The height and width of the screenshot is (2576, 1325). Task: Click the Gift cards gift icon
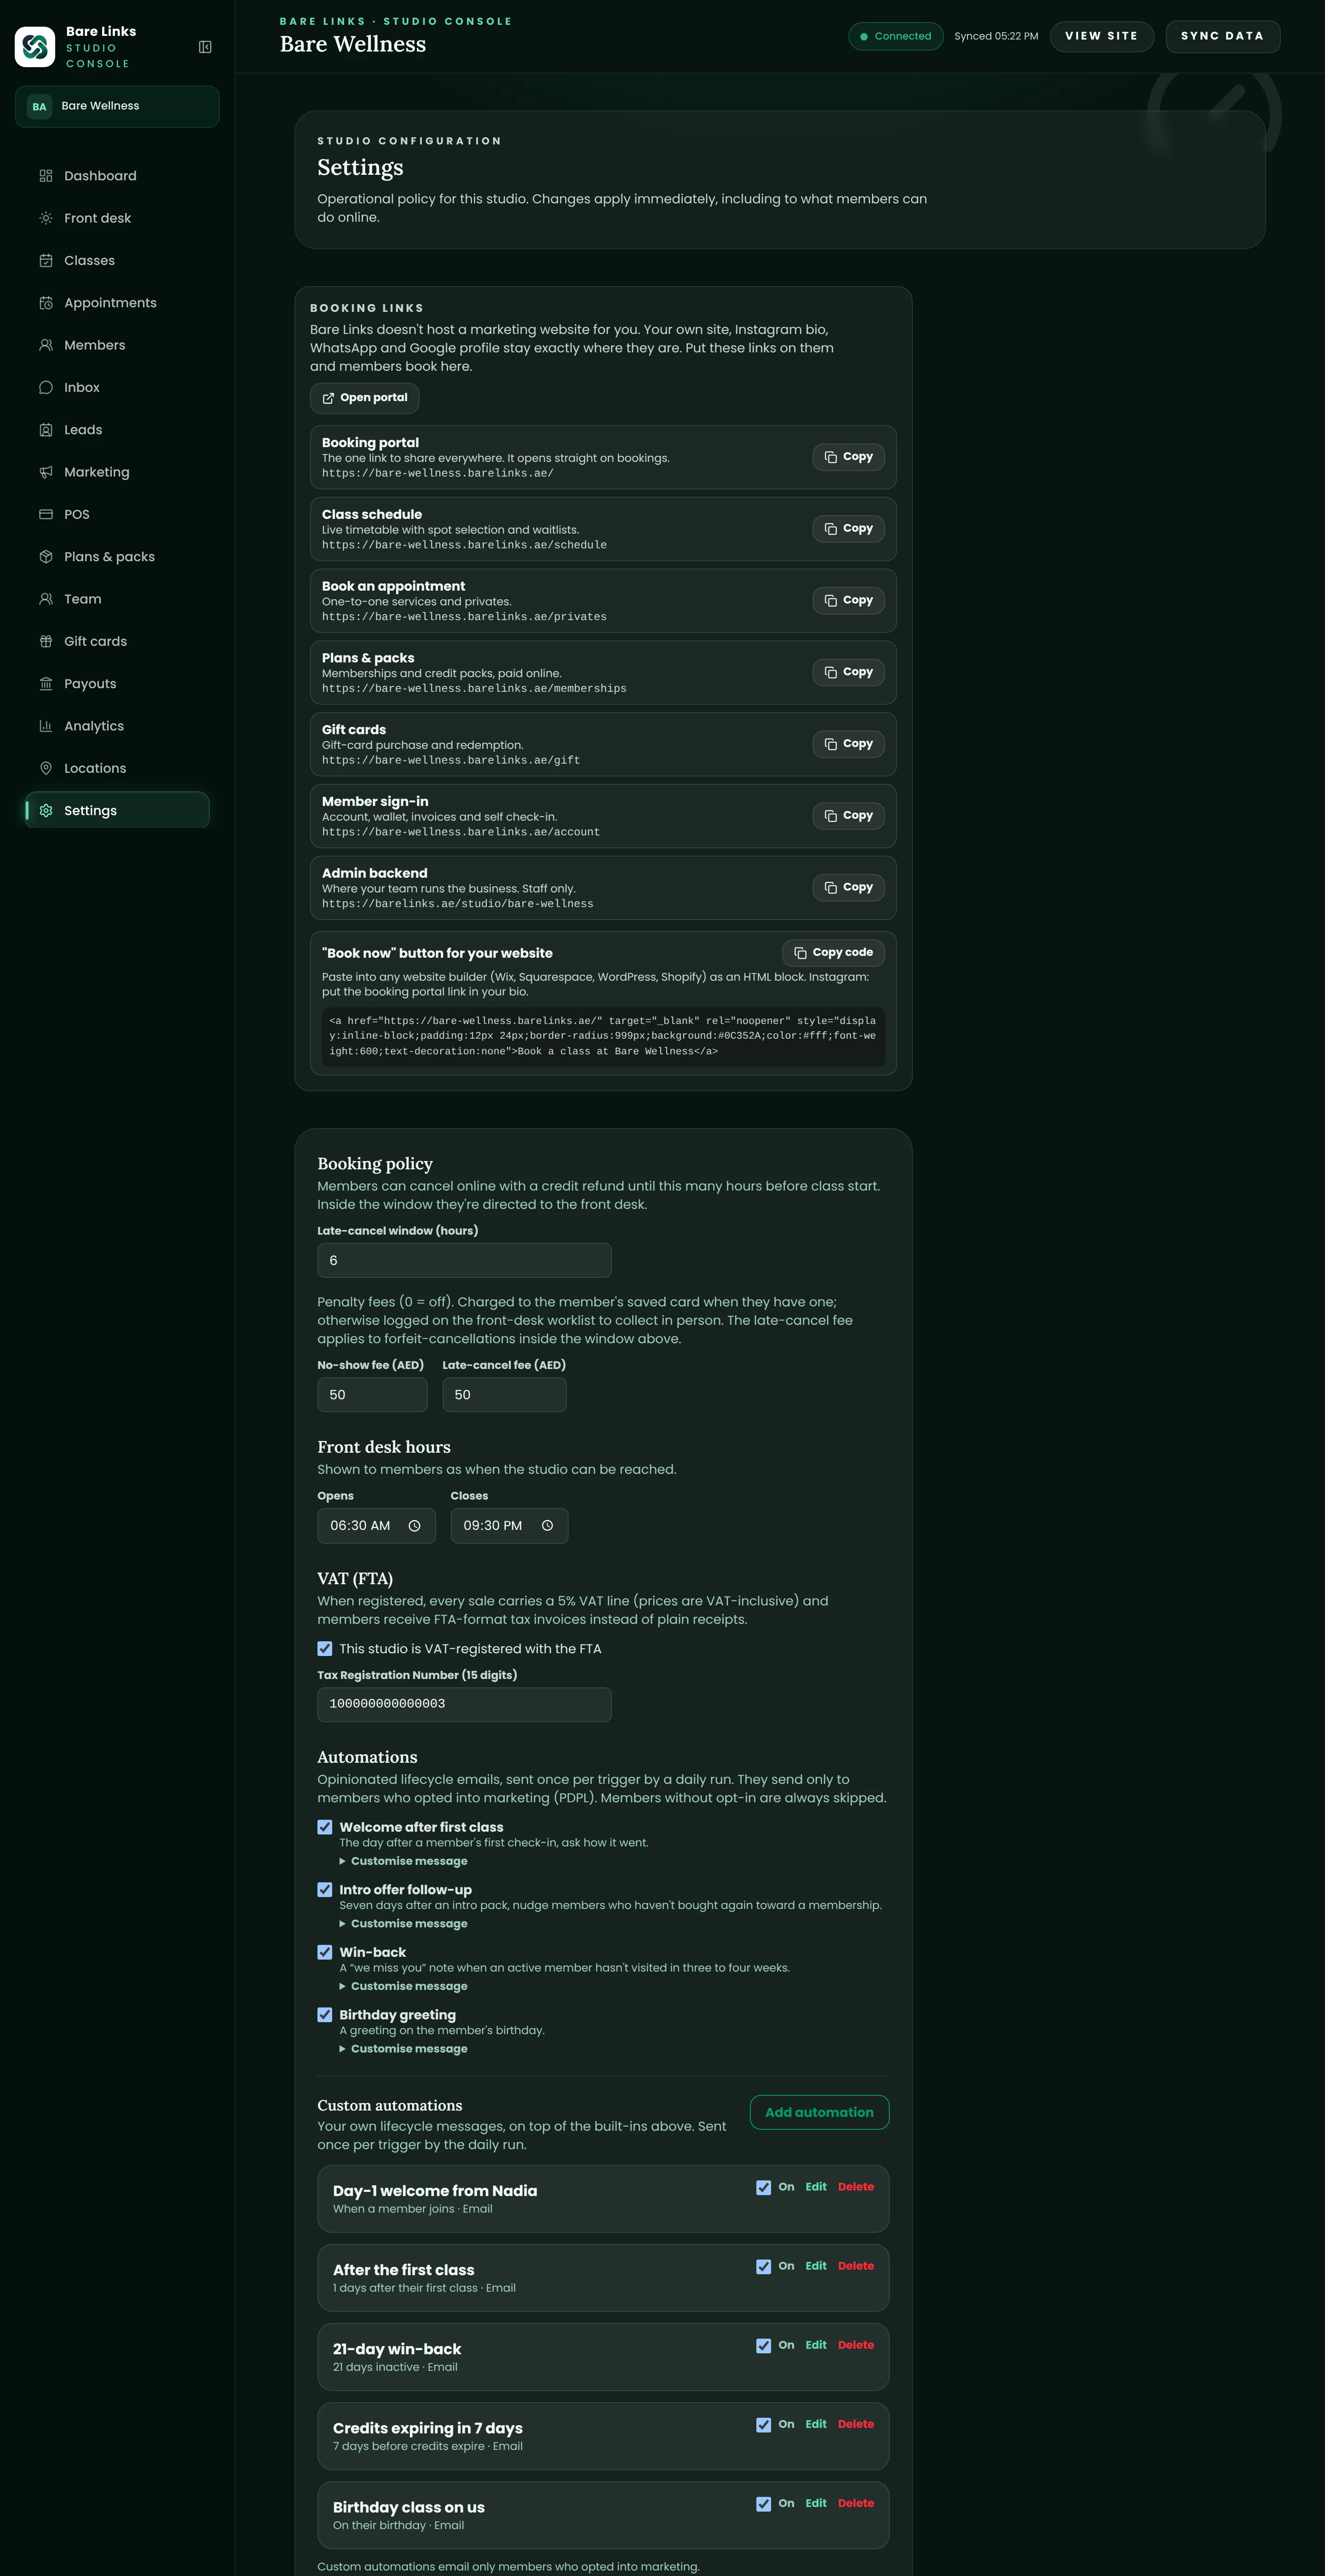(46, 641)
